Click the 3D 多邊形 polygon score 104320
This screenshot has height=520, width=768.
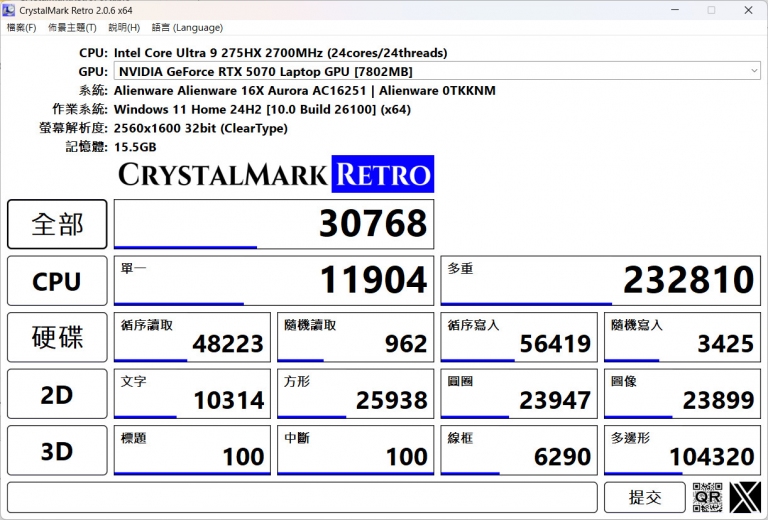[682, 451]
